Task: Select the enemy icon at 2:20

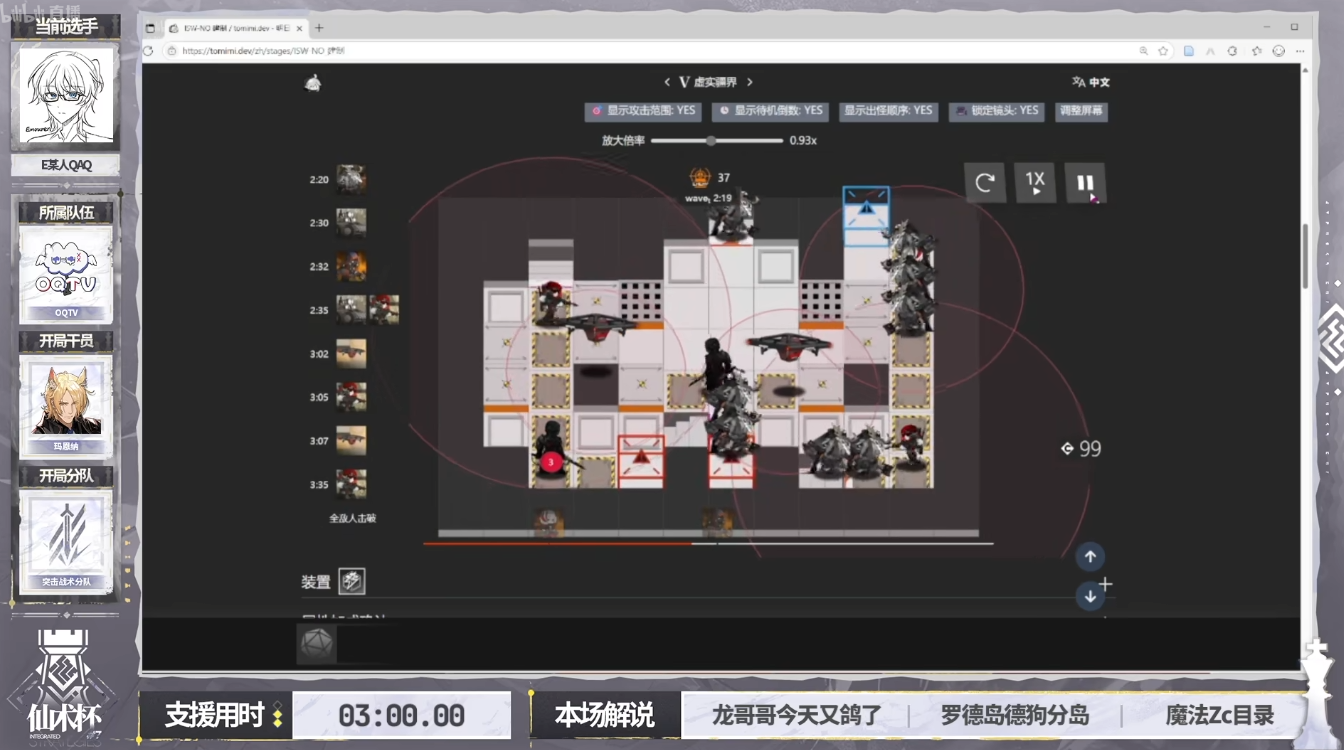Action: point(351,179)
